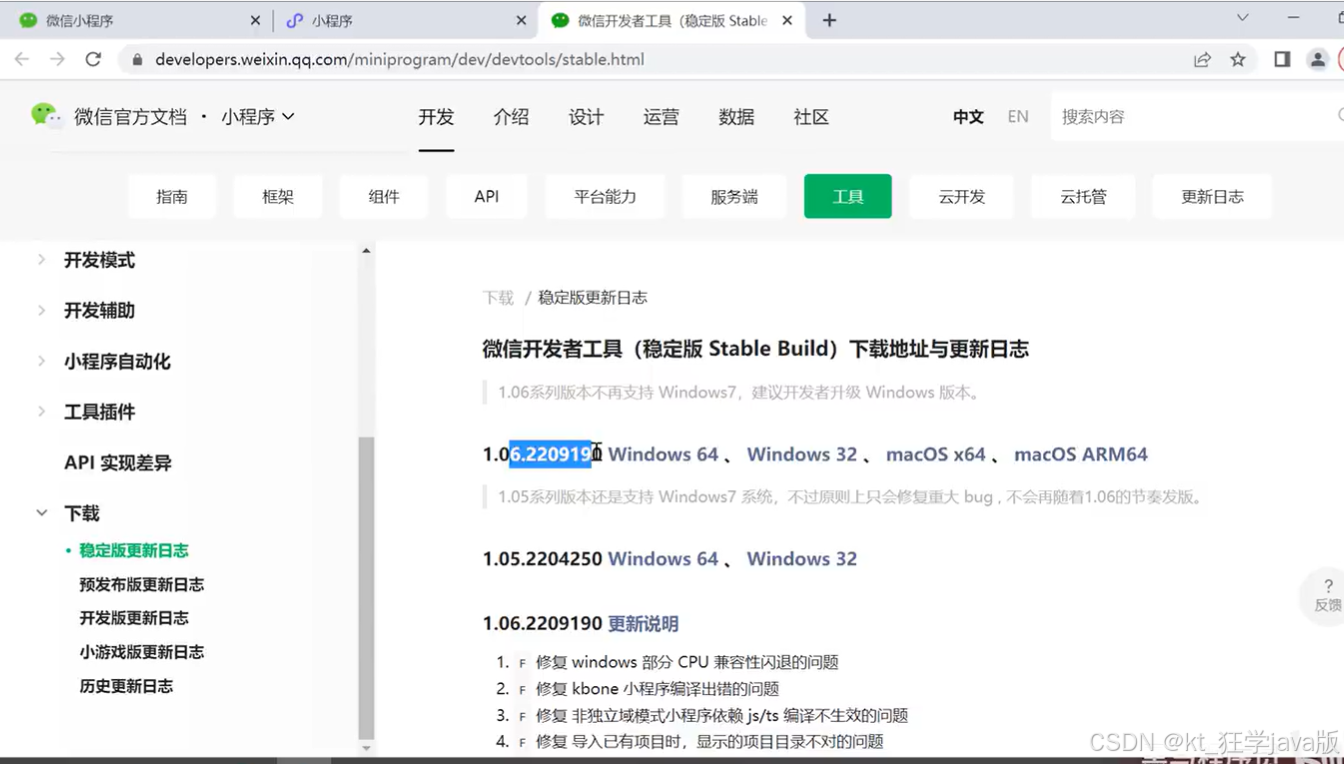This screenshot has width=1344, height=764.
Task: Click the lock icon in address bar
Action: point(137,60)
